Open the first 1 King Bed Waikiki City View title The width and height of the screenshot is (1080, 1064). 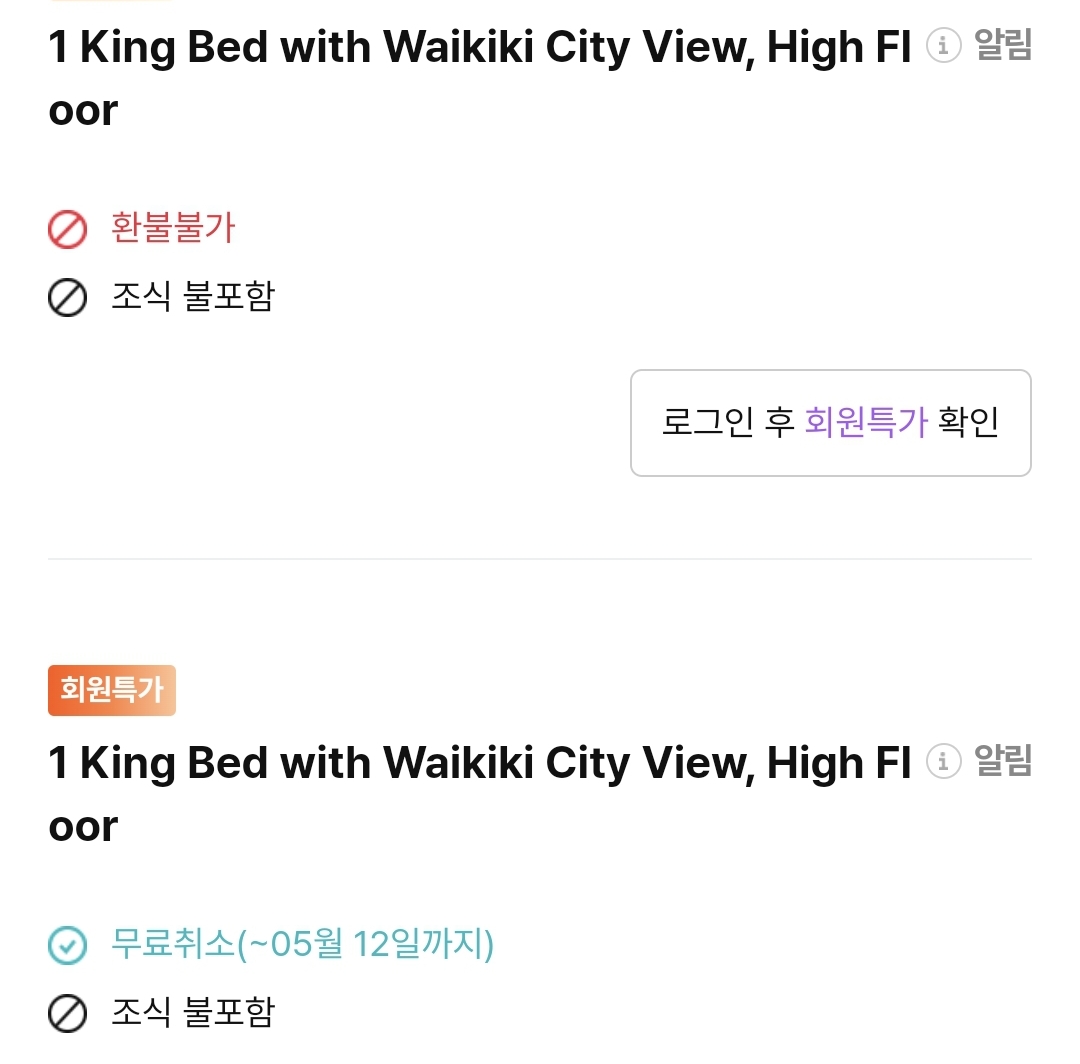(x=480, y=78)
